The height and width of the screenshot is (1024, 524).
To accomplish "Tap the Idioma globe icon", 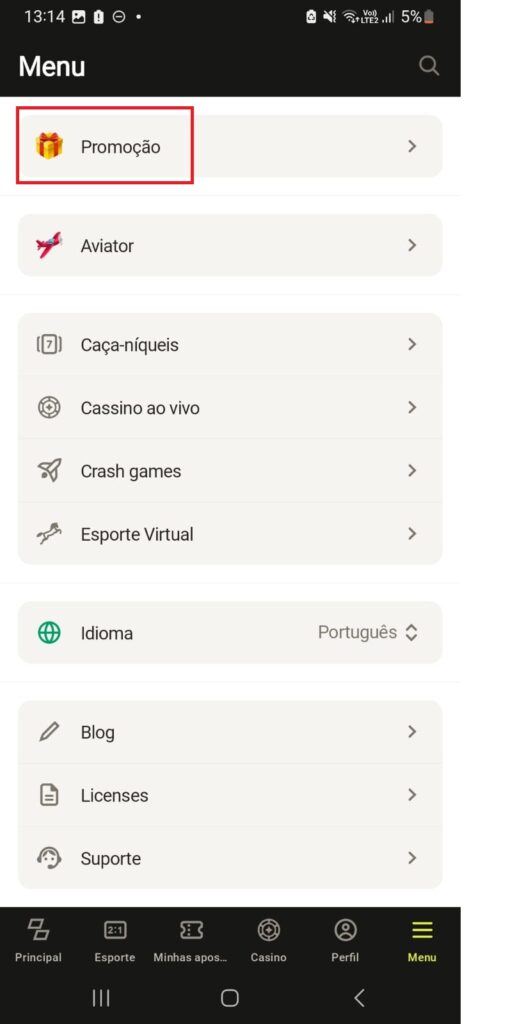I will [49, 633].
